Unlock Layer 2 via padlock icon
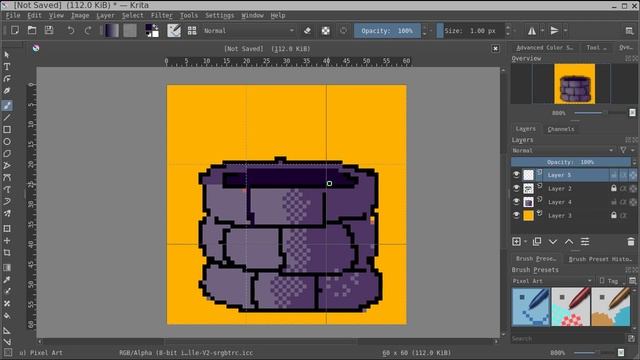 613,188
